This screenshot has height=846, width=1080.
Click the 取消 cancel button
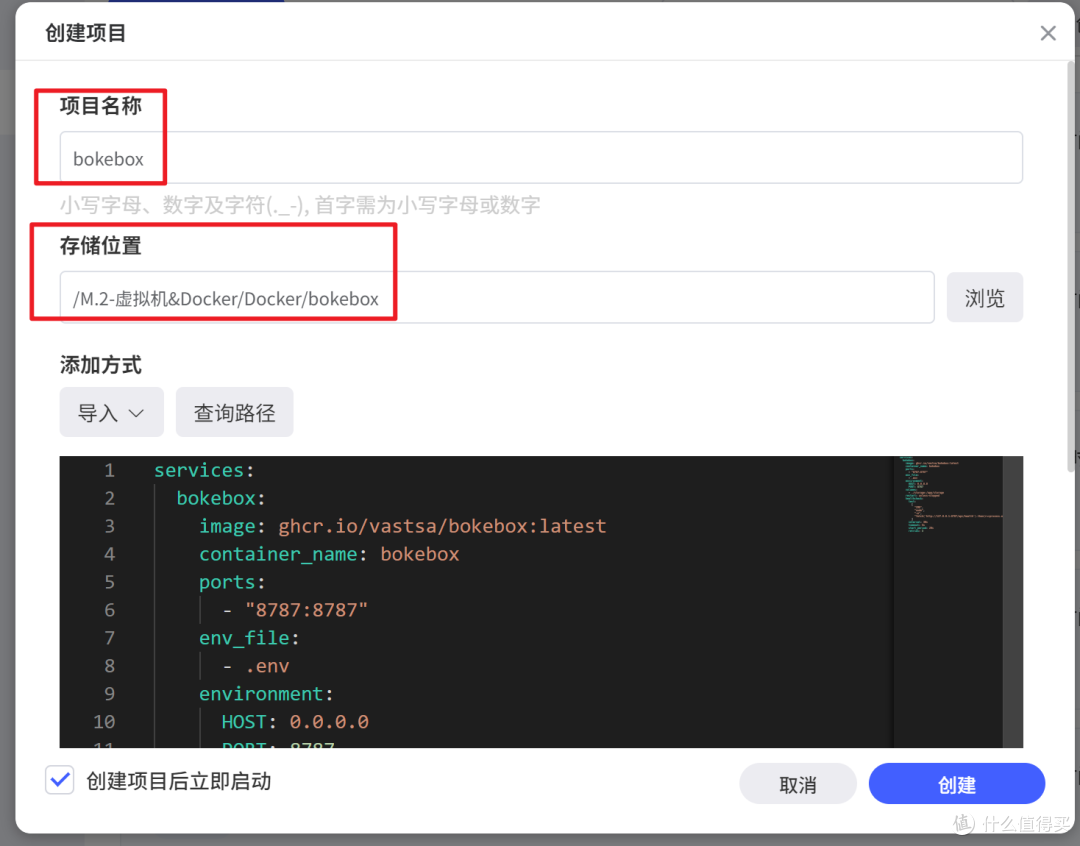(x=798, y=784)
